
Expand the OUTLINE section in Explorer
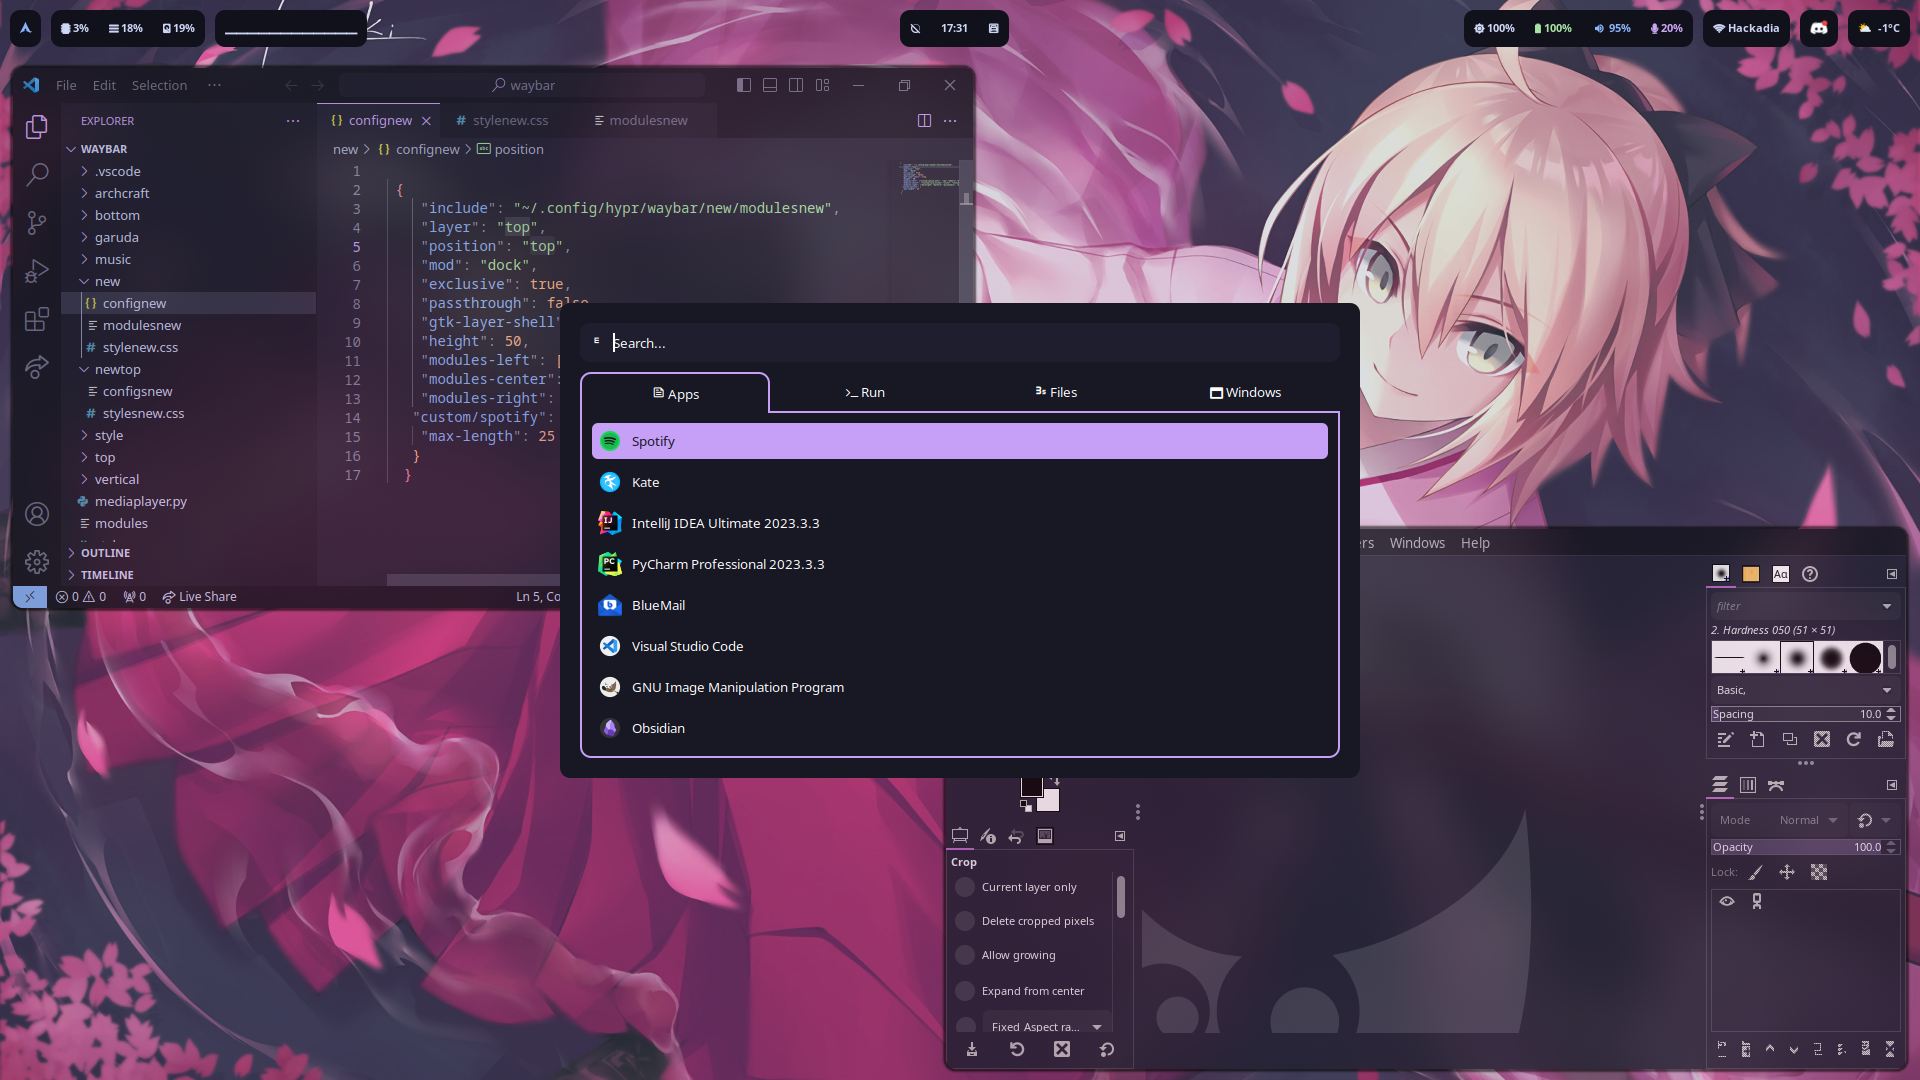[x=105, y=553]
